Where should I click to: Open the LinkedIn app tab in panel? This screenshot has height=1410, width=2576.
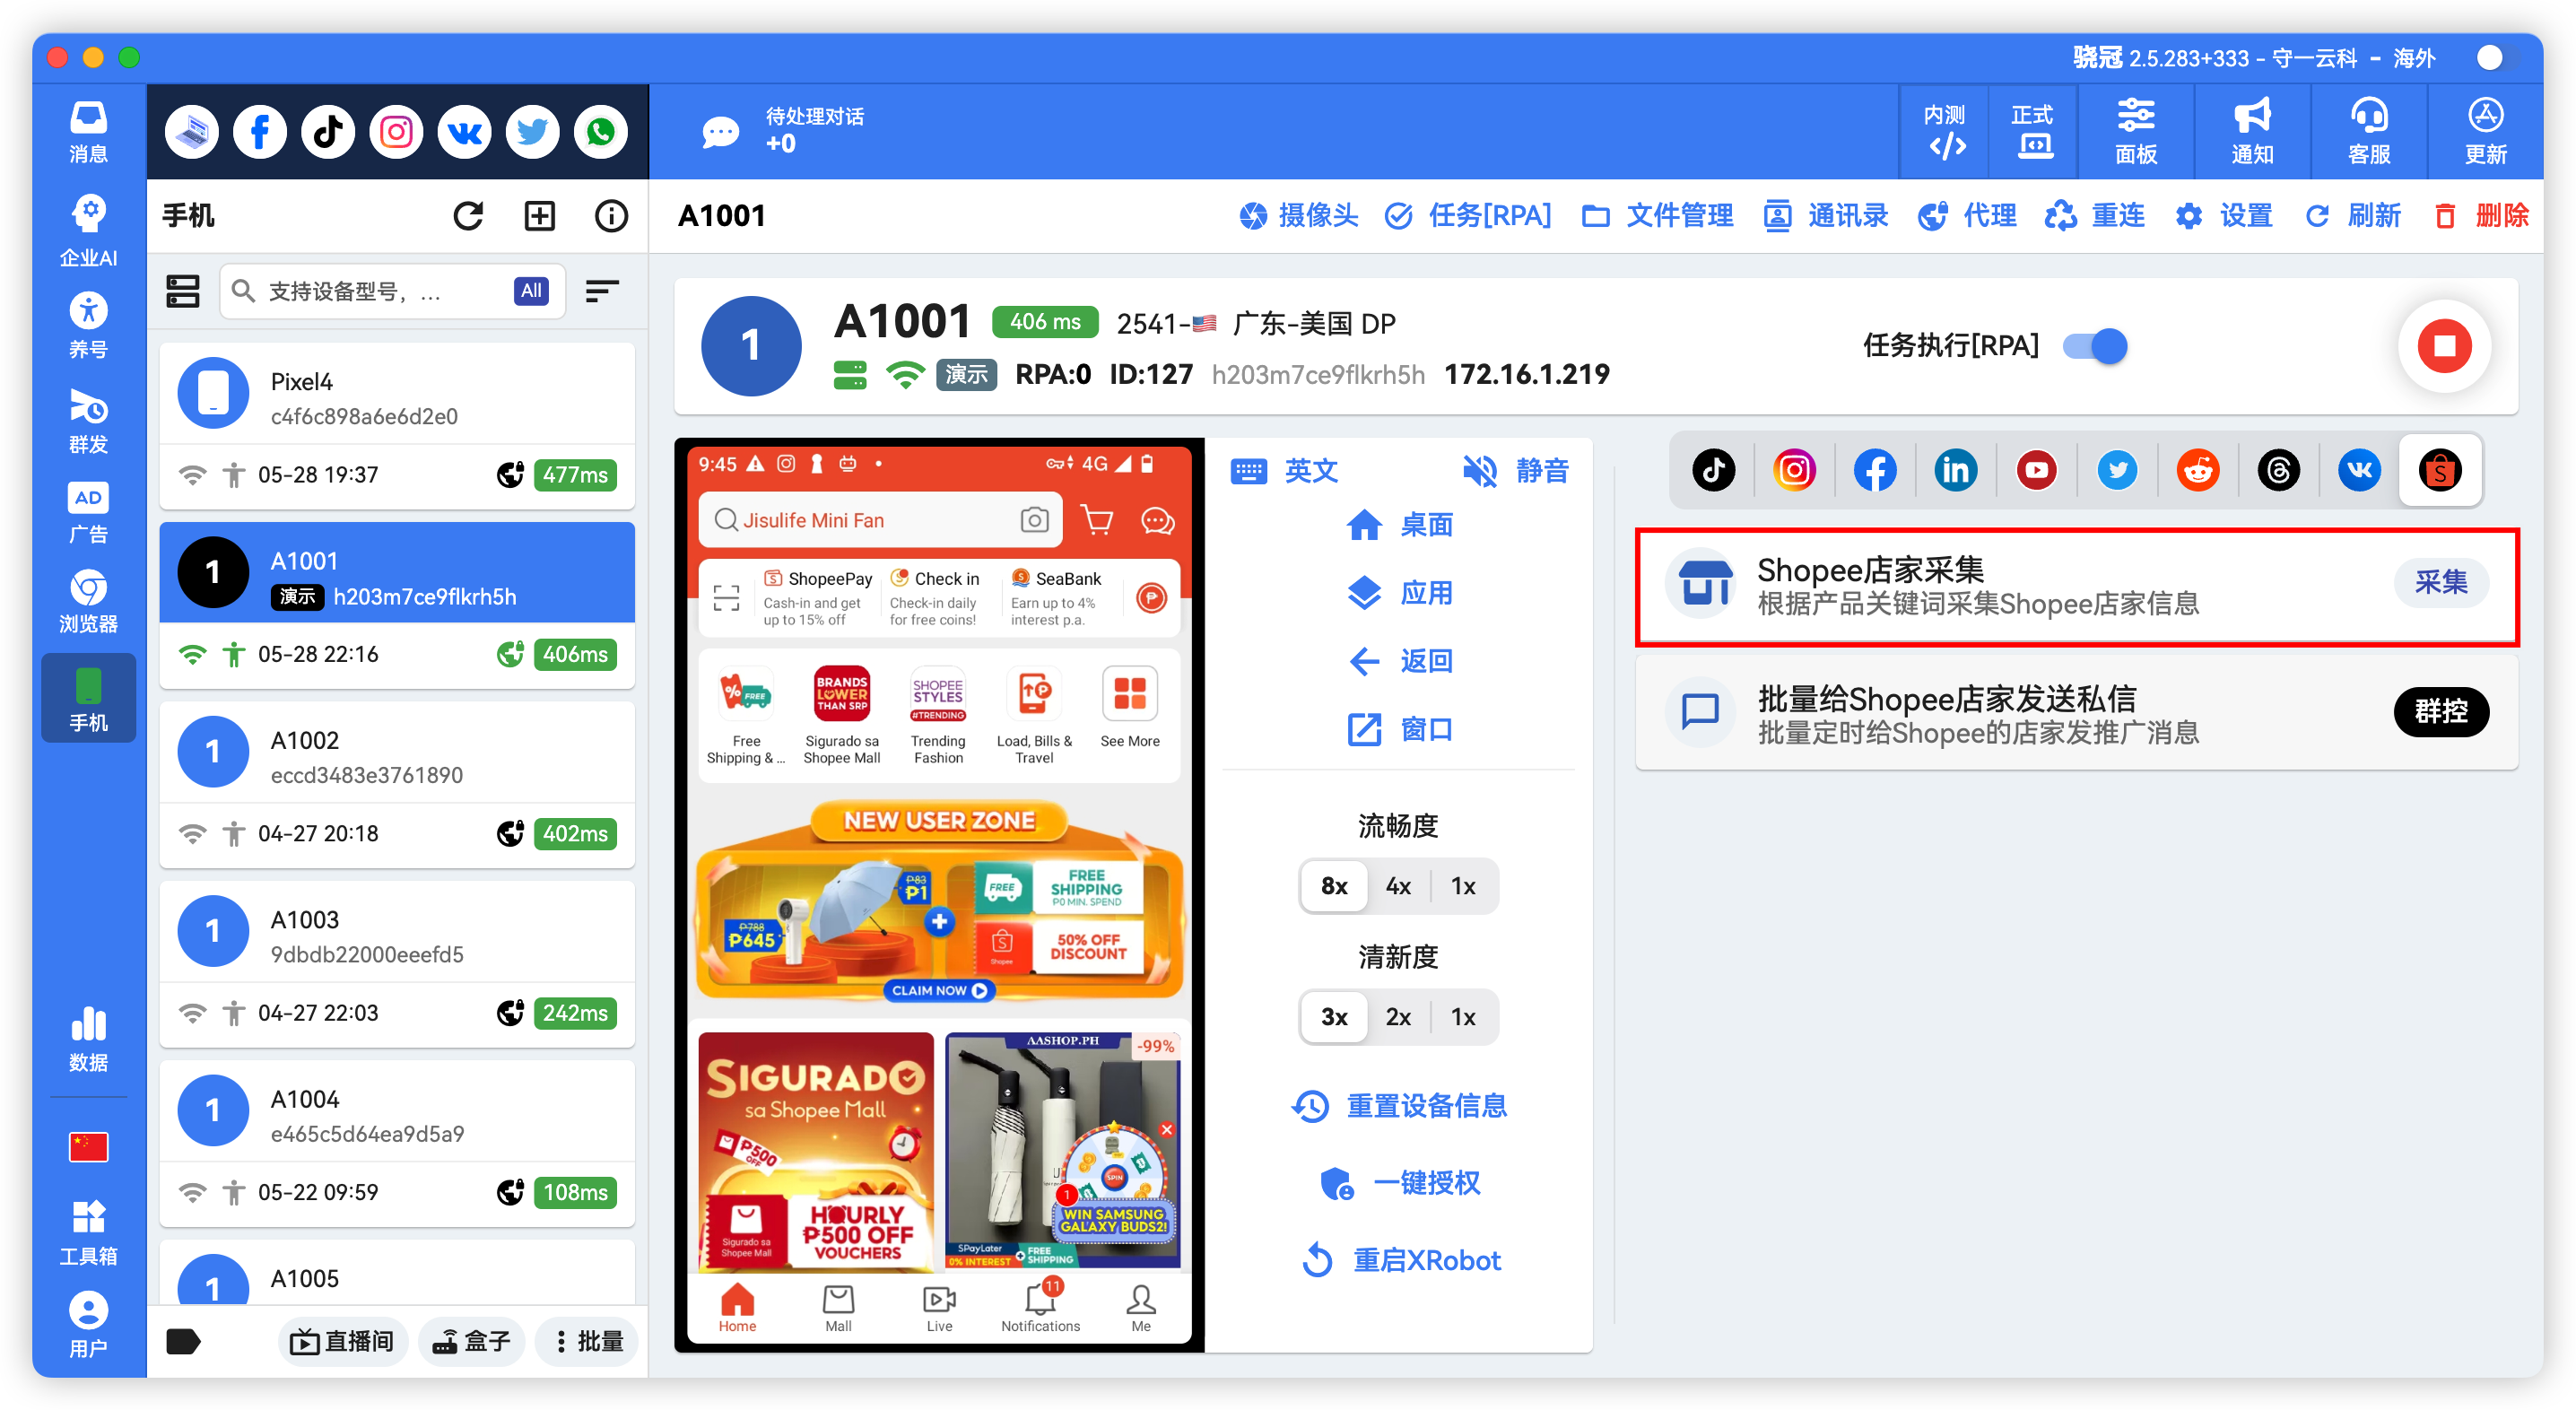pos(1956,470)
